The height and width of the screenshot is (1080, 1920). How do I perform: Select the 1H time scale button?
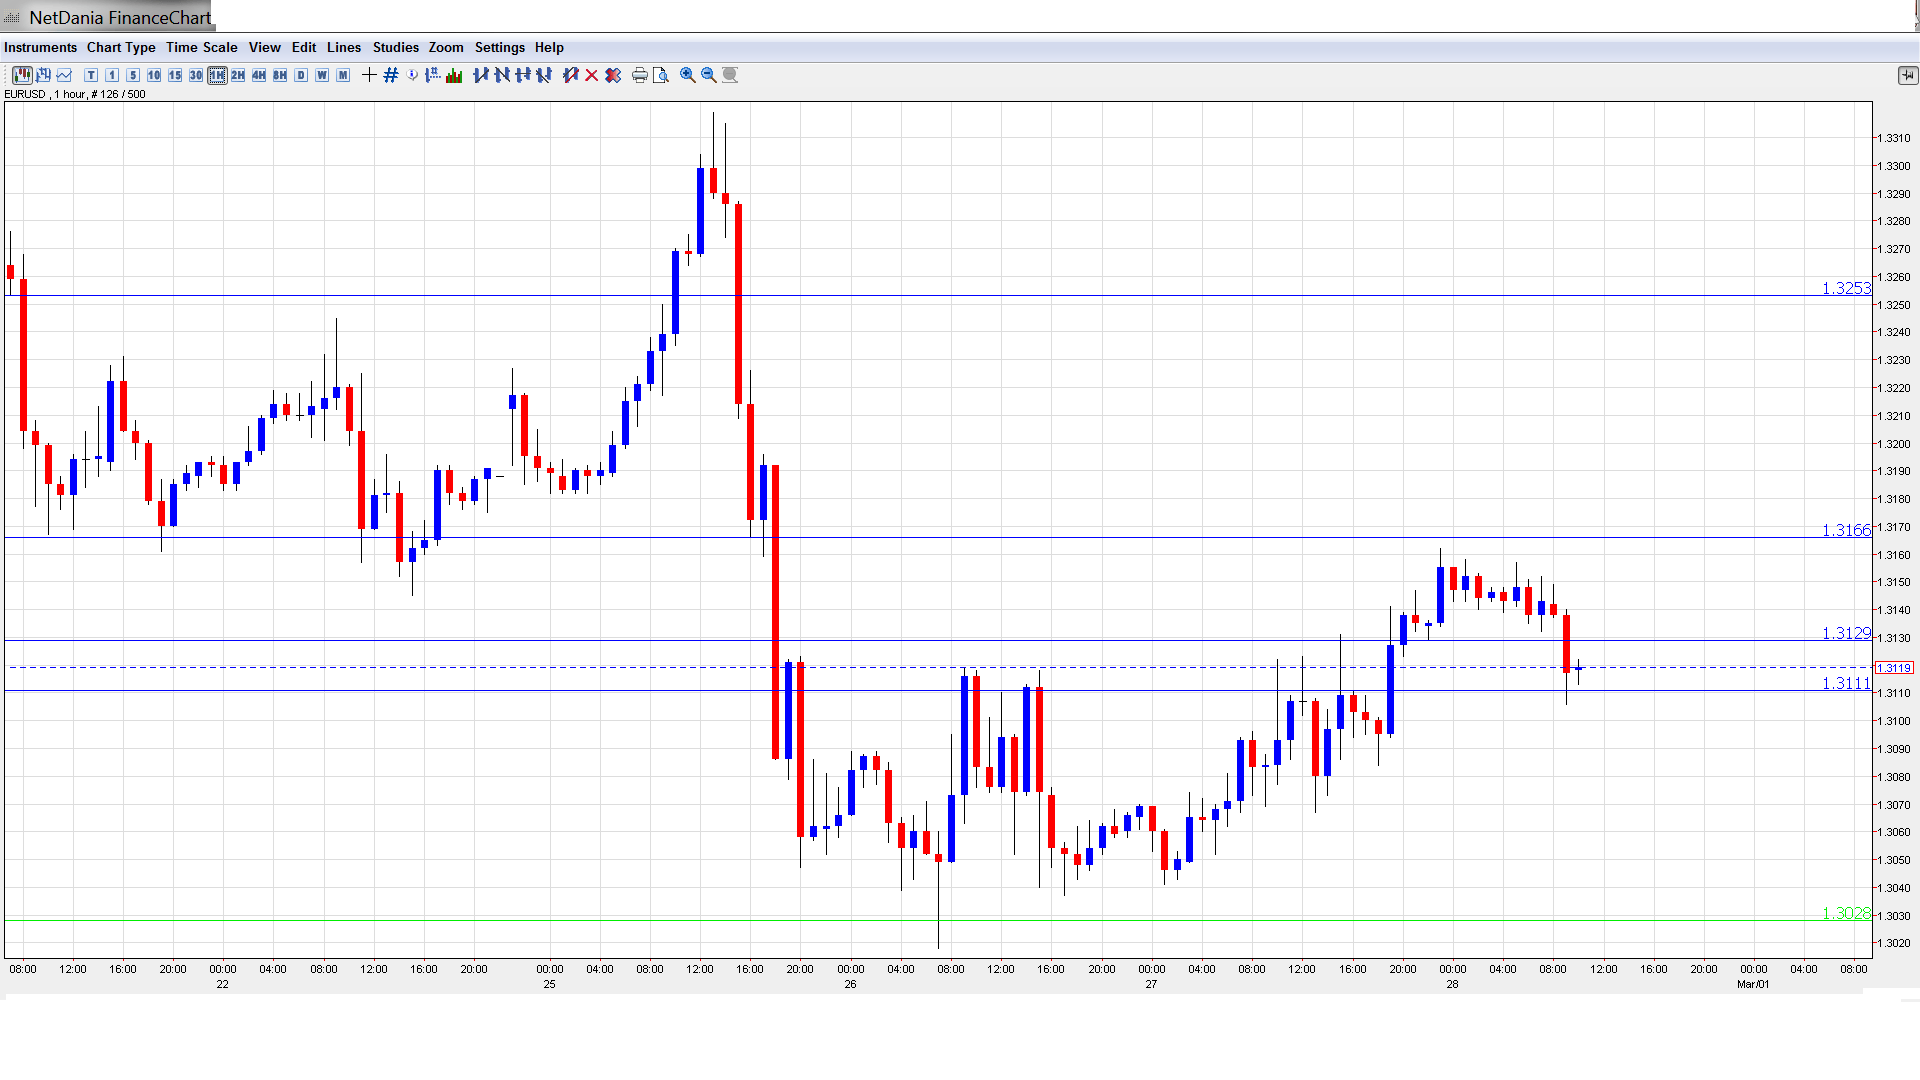[x=217, y=75]
